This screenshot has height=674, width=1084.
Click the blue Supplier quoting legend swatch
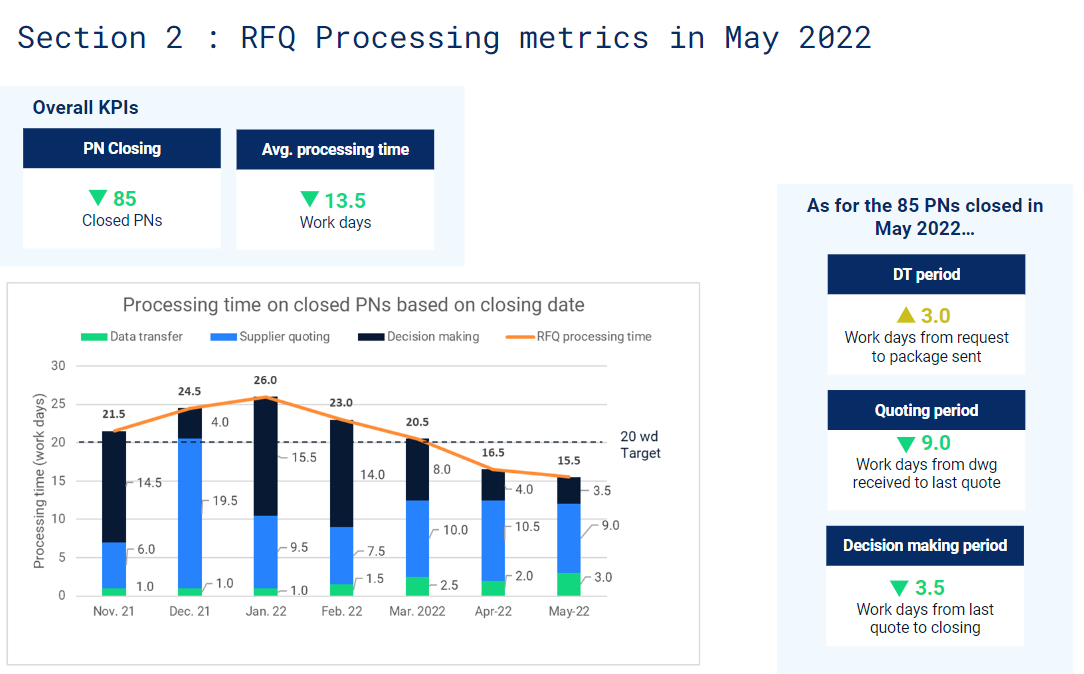[223, 337]
